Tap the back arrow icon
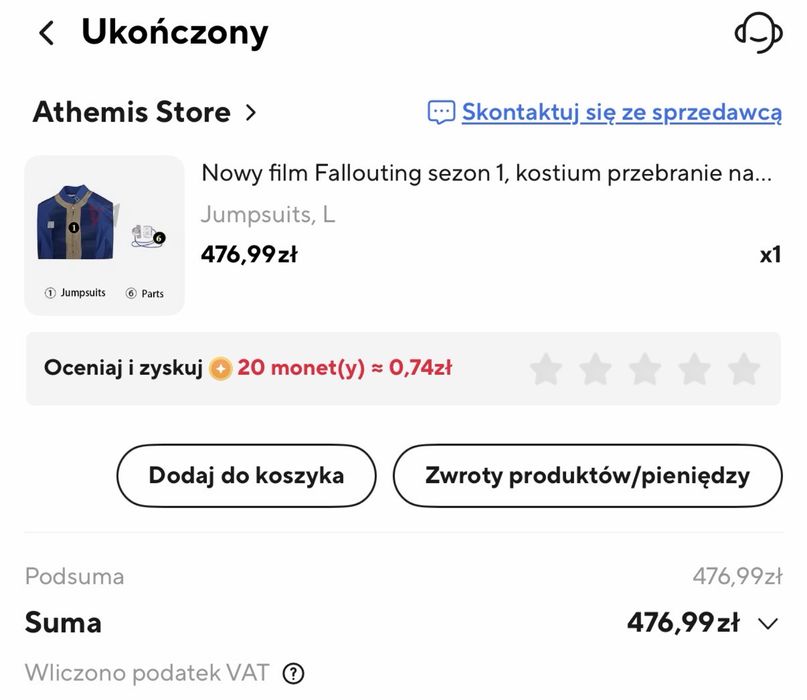 click(x=46, y=33)
